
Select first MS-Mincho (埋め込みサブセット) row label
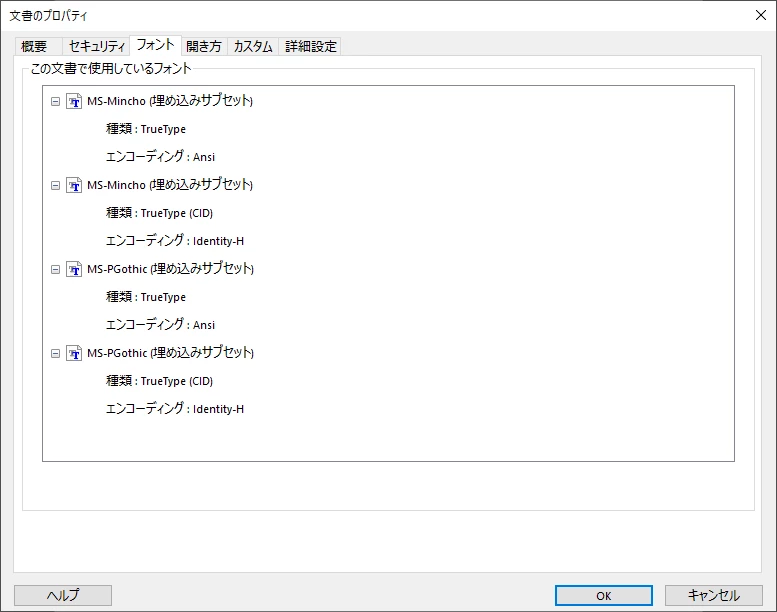point(170,101)
